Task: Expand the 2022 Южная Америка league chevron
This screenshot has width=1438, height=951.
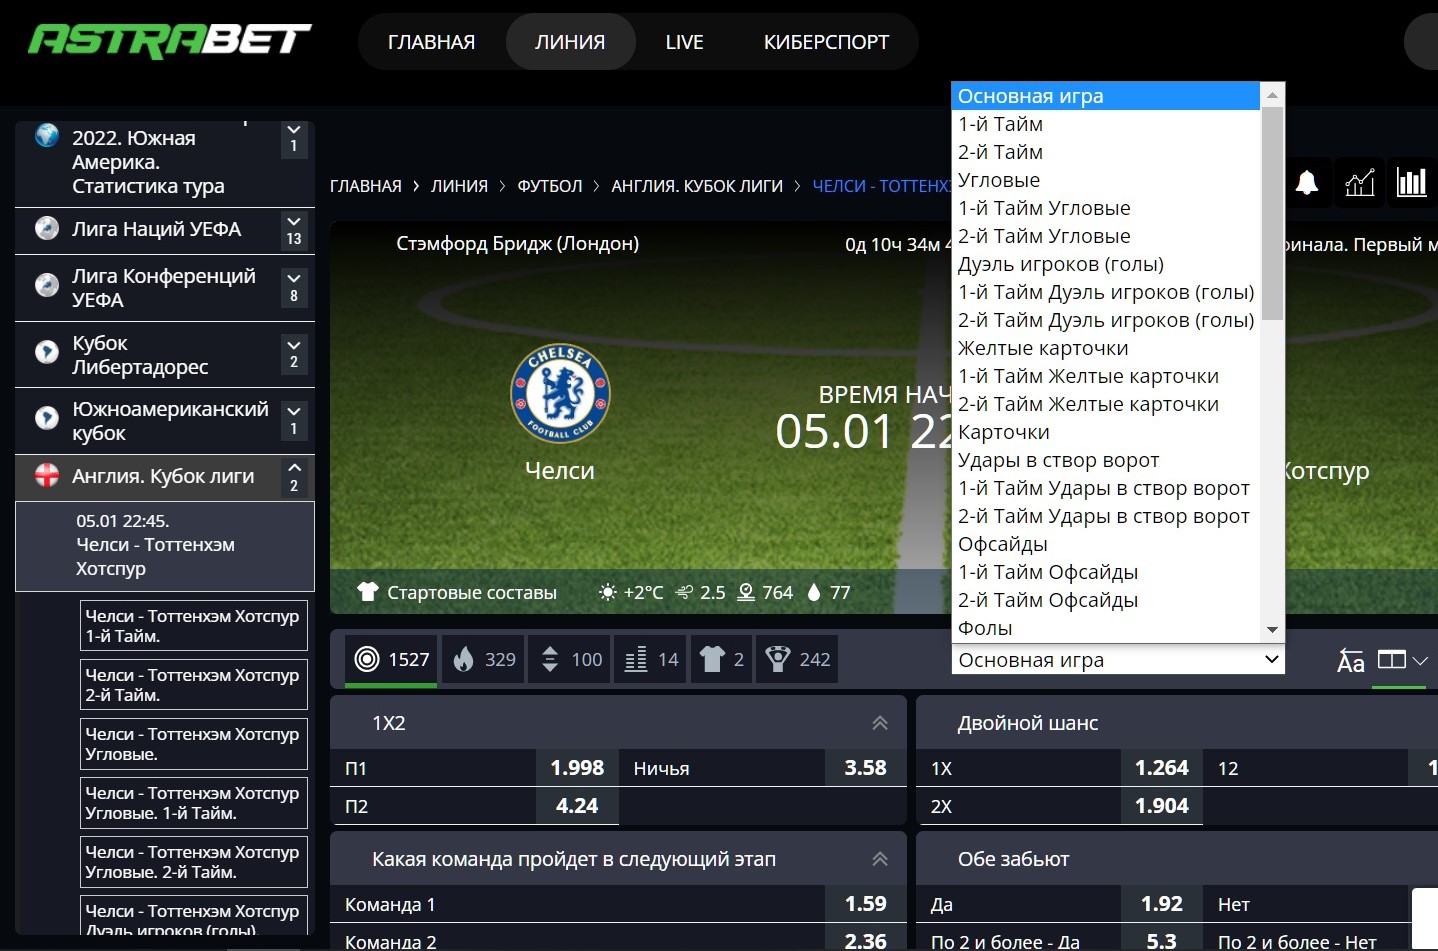Action: click(293, 138)
